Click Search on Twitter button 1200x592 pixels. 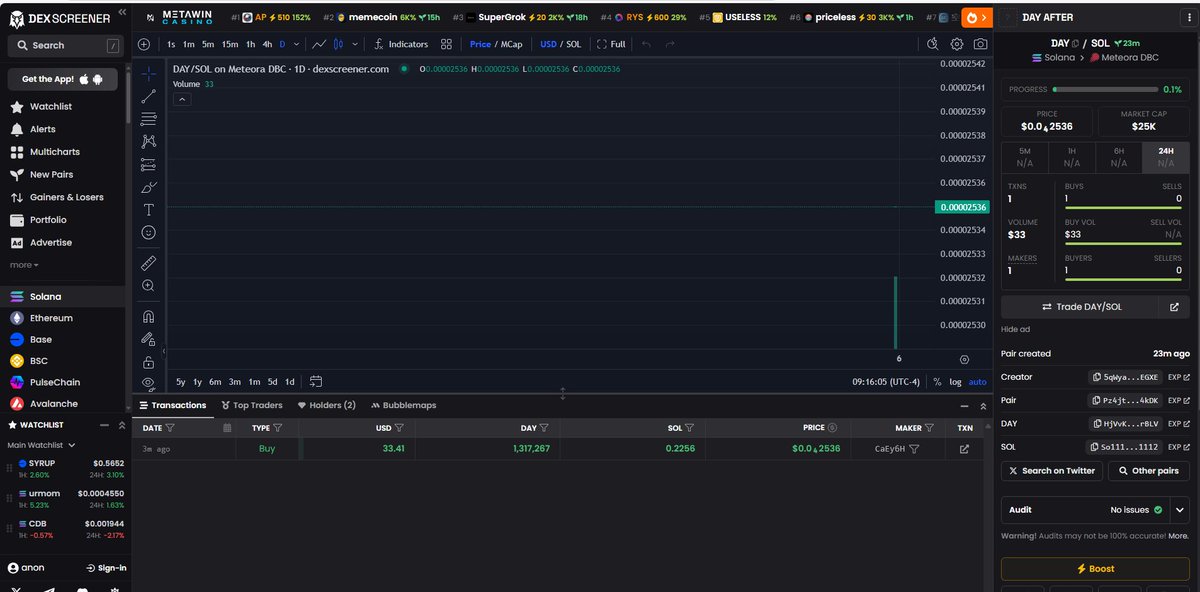[x=1052, y=471]
